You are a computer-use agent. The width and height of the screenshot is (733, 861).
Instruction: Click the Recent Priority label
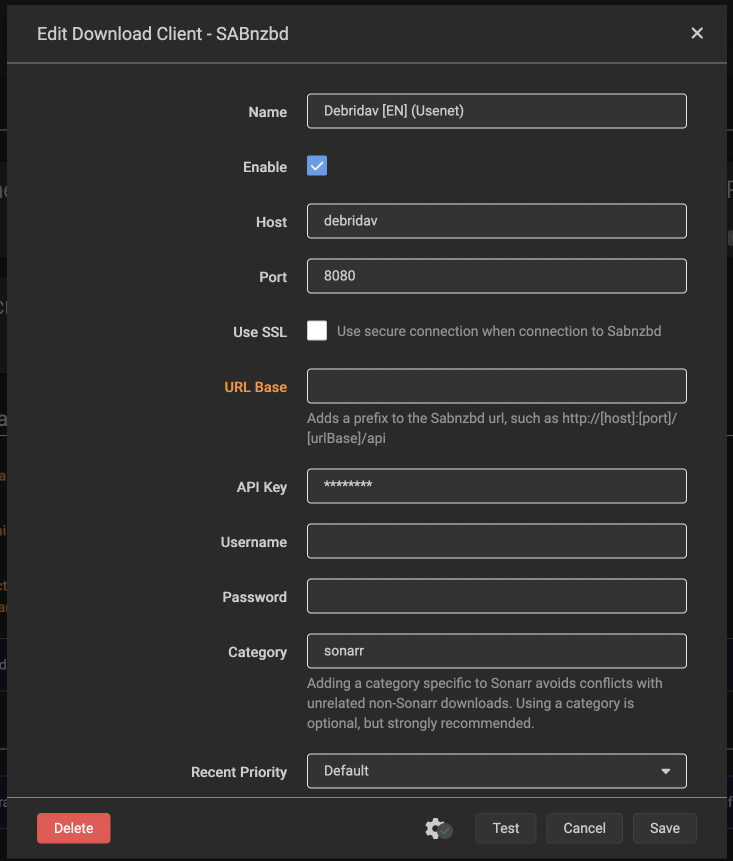tap(239, 772)
